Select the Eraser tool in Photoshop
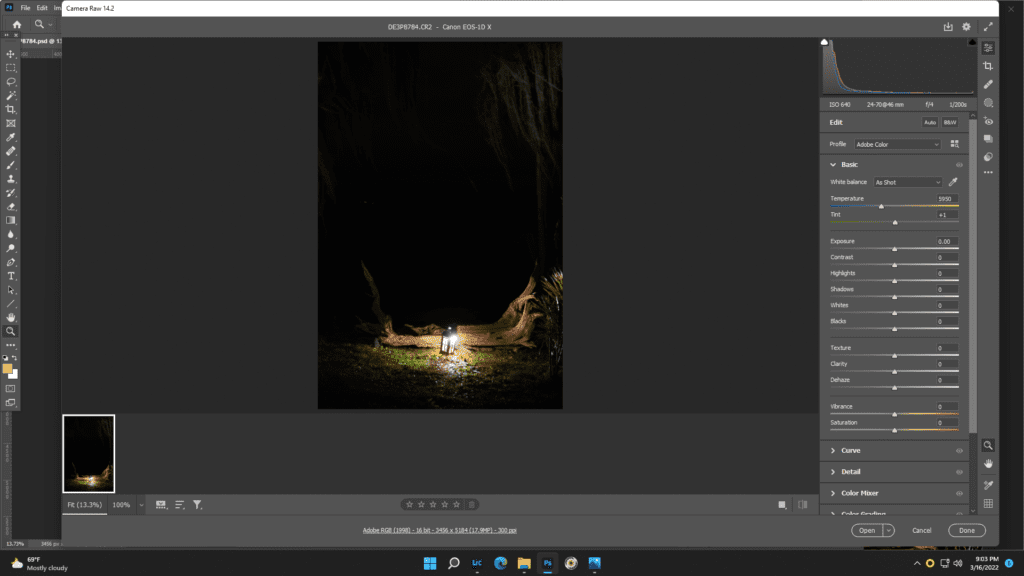This screenshot has width=1024, height=576. click(x=10, y=207)
